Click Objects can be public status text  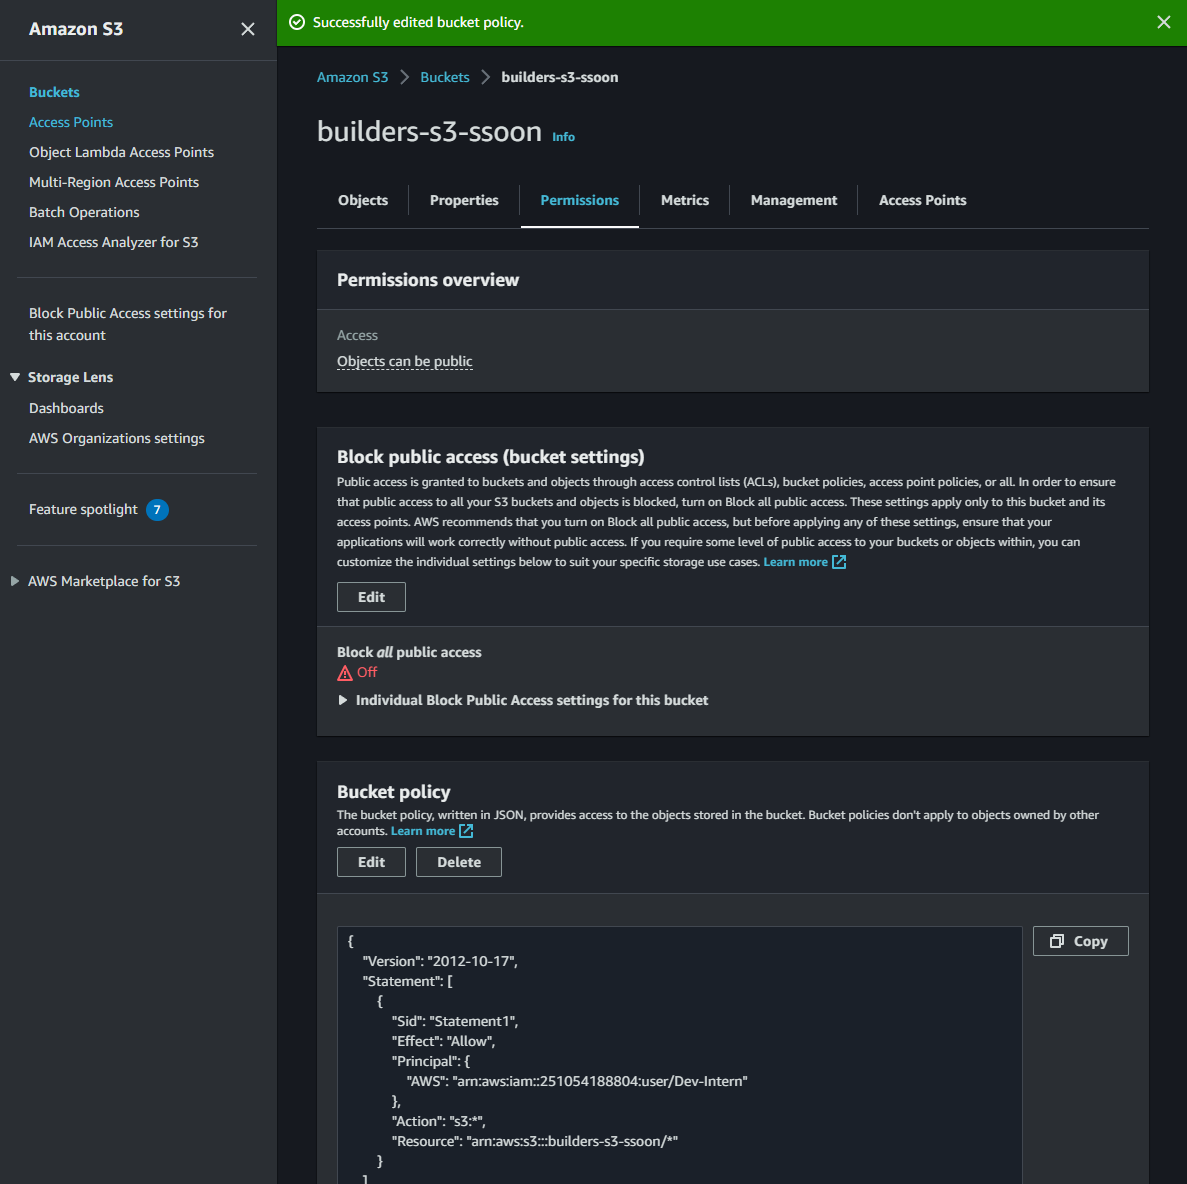point(404,362)
